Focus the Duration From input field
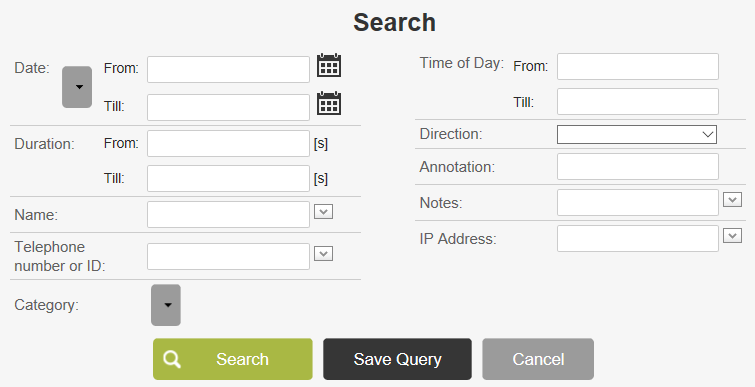The height and width of the screenshot is (387, 755). click(x=228, y=143)
